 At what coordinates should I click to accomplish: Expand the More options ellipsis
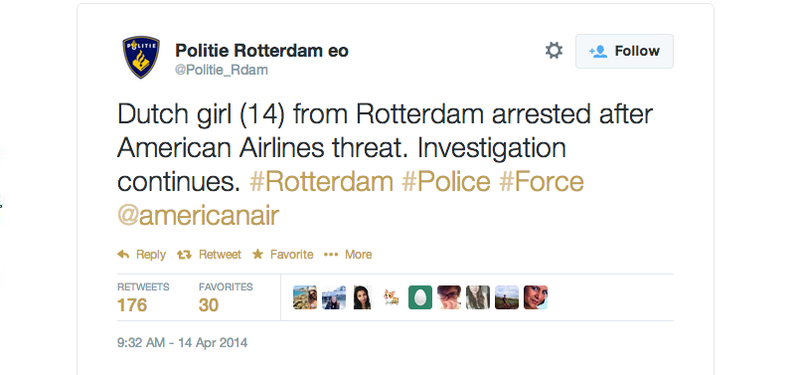pyautogui.click(x=348, y=254)
